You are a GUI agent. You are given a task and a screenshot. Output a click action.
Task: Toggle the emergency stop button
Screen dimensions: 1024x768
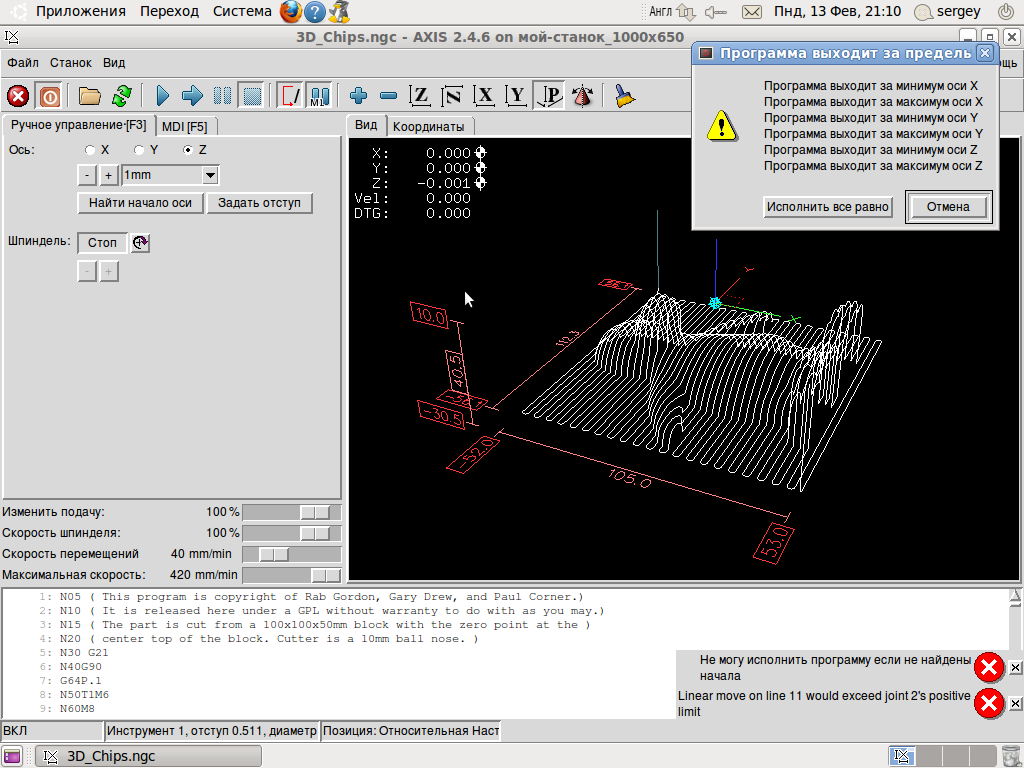click(18, 96)
